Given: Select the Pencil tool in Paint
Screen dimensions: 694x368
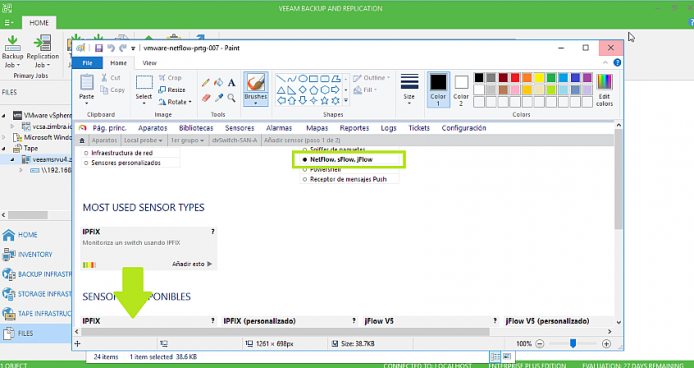Looking at the screenshot, I should click(206, 83).
